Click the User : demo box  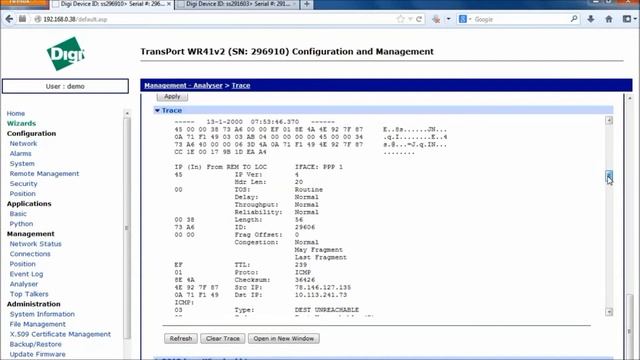pyautogui.click(x=65, y=86)
